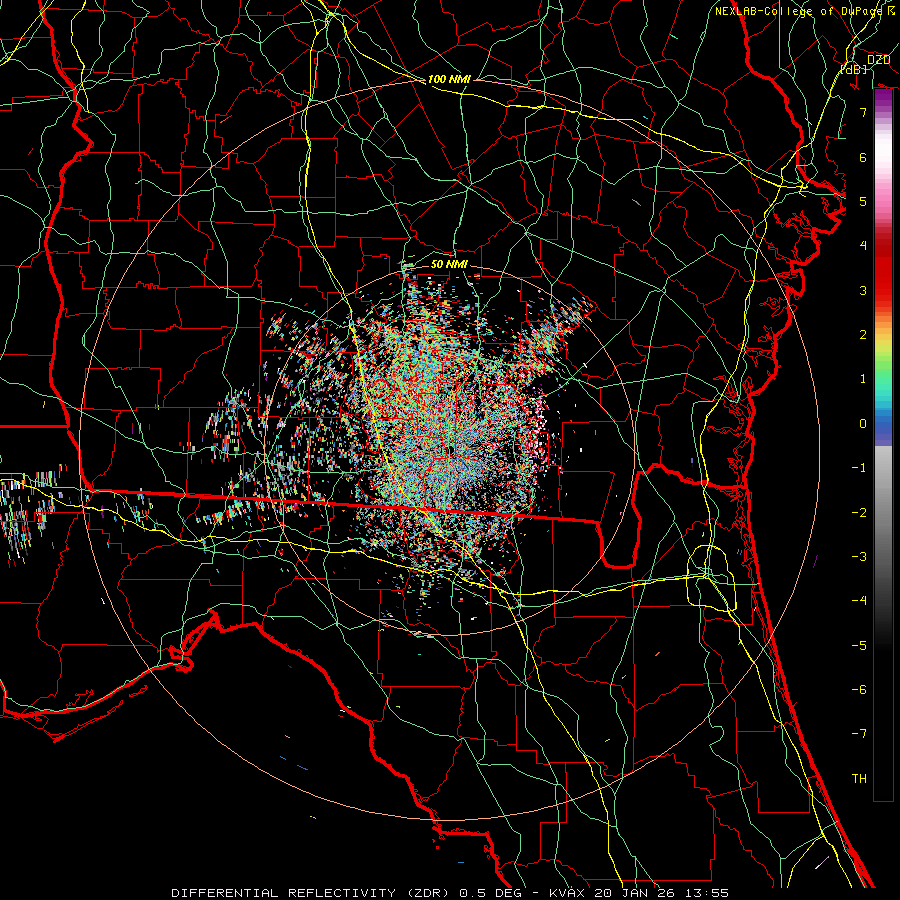Click the KVAX station identifier
Screen dimensions: 900x900
(x=567, y=893)
